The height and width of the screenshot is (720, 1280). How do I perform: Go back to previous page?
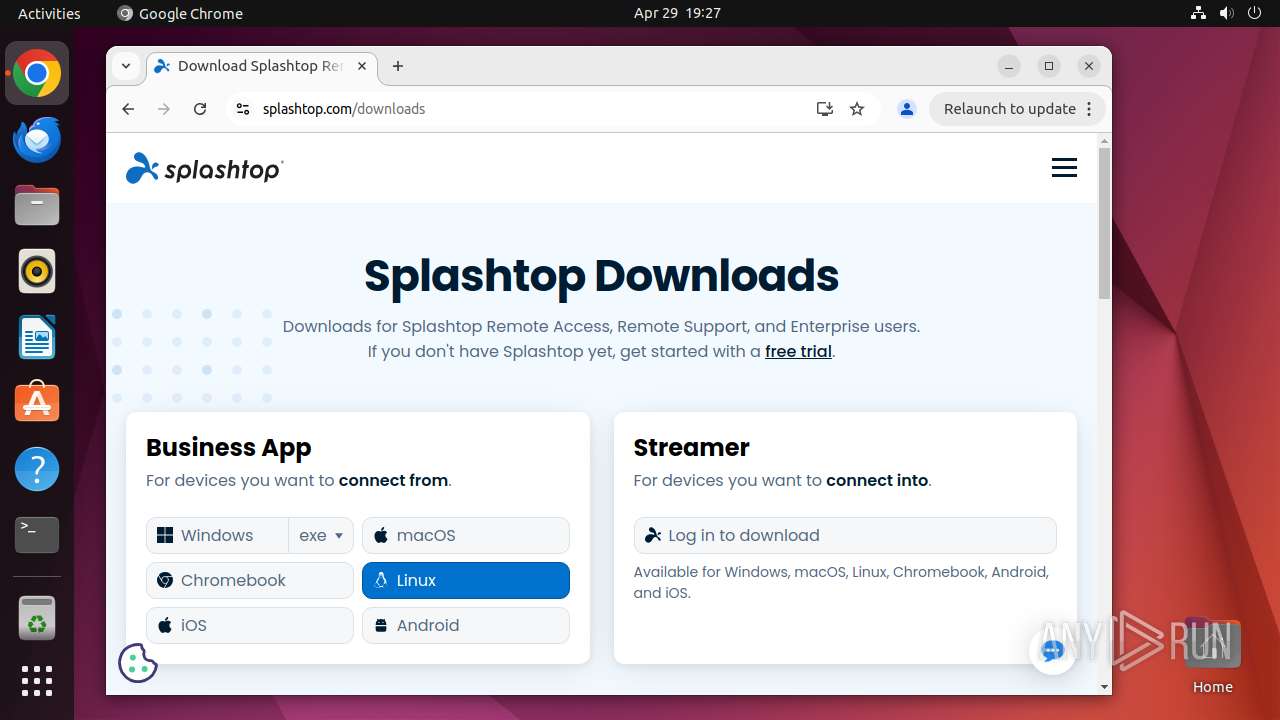[x=128, y=109]
